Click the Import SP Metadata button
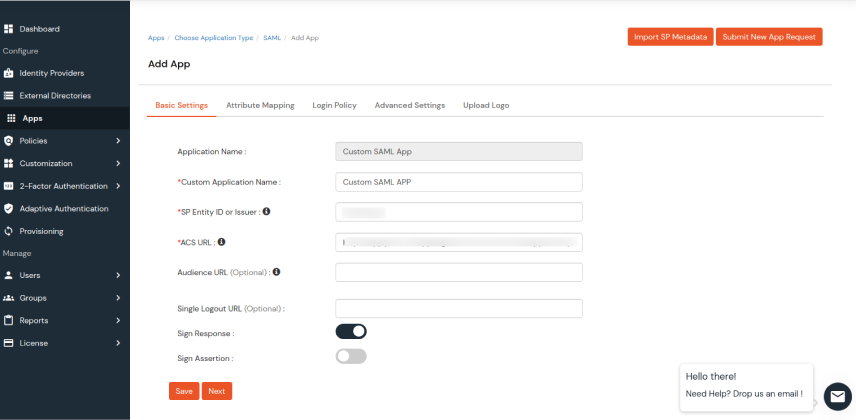Viewport: 856px width, 420px height. click(670, 37)
